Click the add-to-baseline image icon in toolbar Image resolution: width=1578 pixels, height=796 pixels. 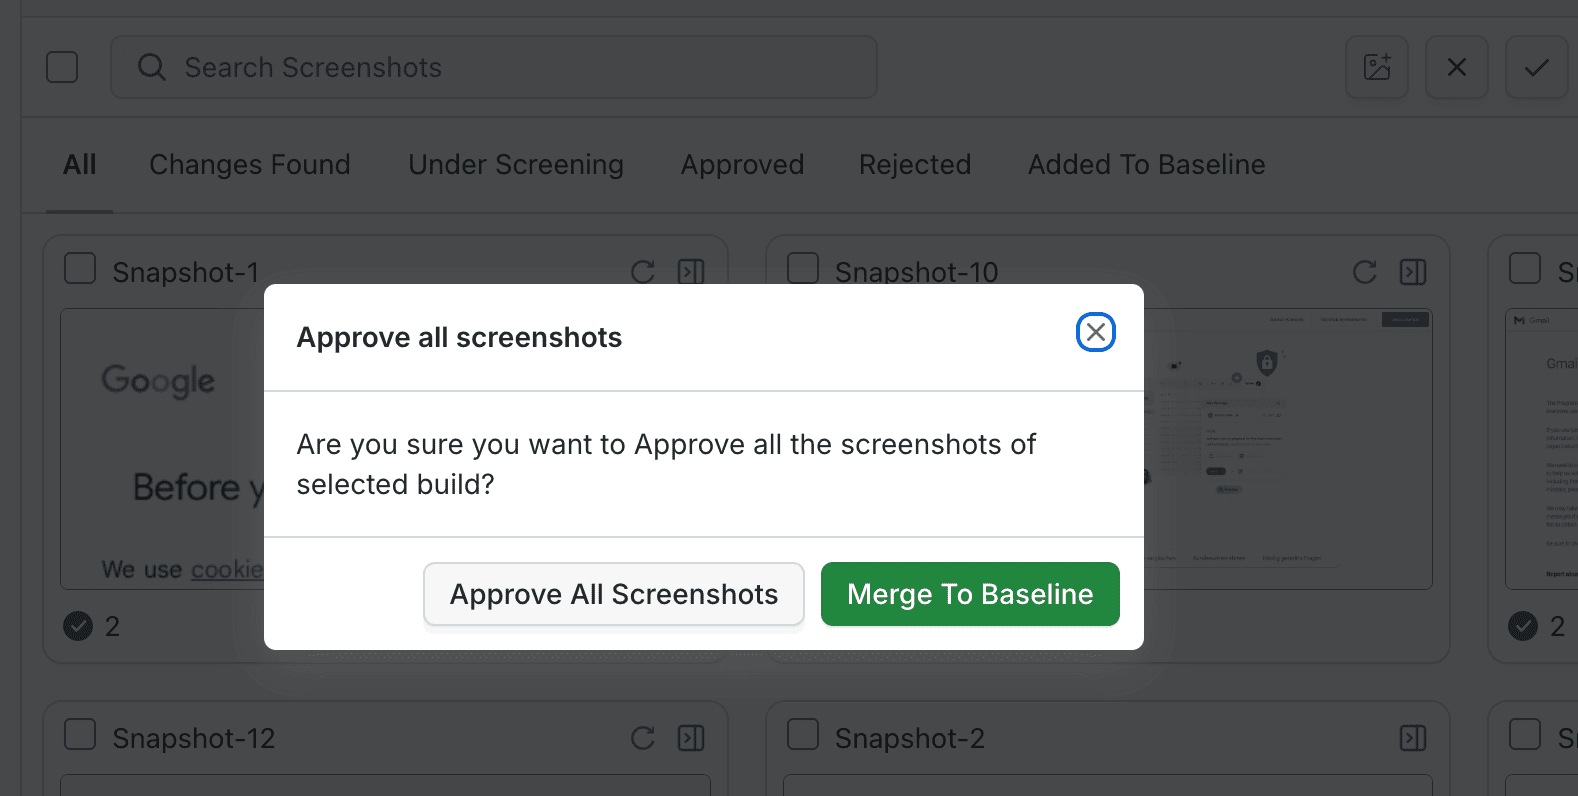(1376, 67)
